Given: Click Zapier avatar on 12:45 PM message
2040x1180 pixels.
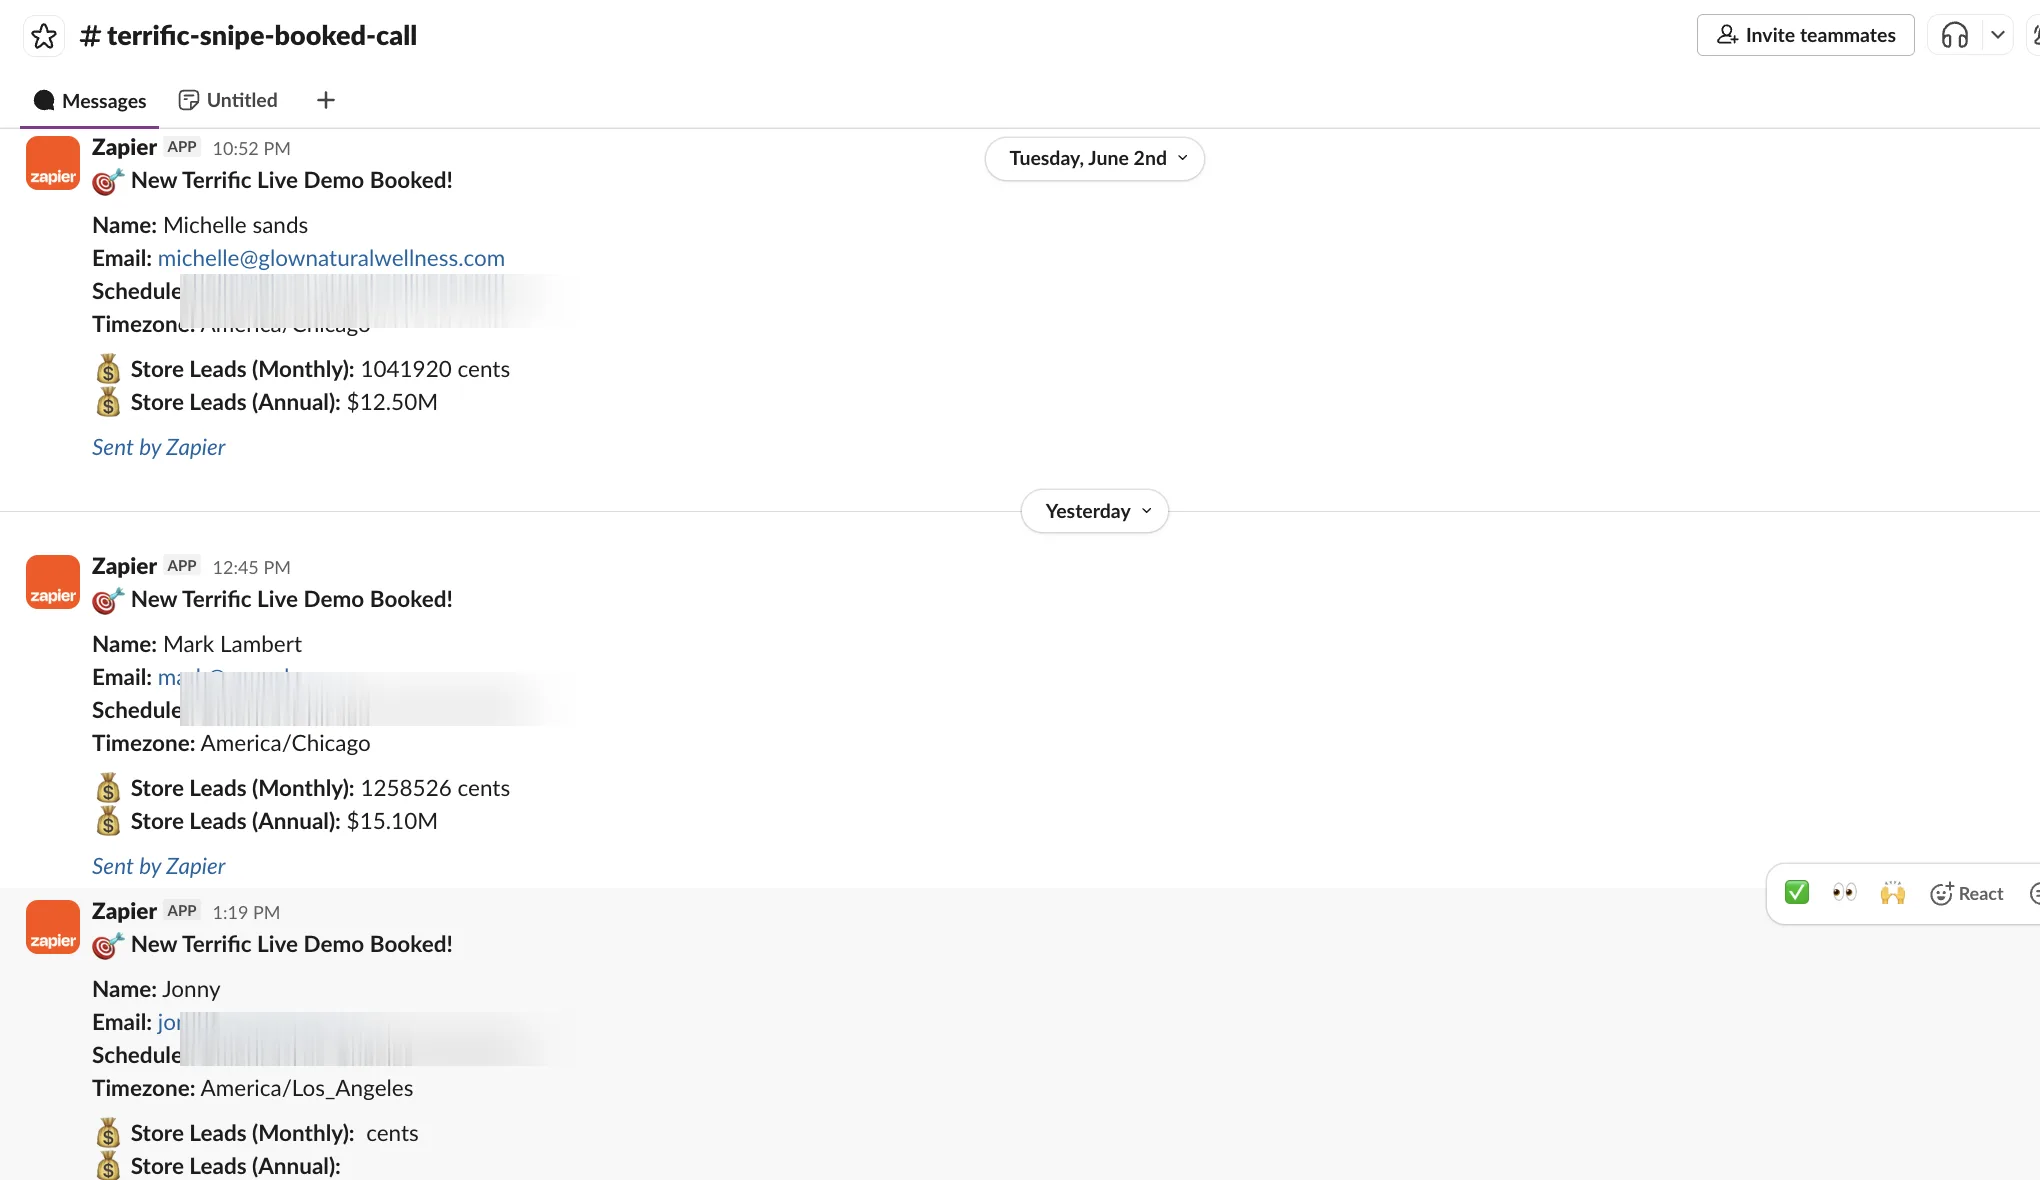Looking at the screenshot, I should pos(52,582).
